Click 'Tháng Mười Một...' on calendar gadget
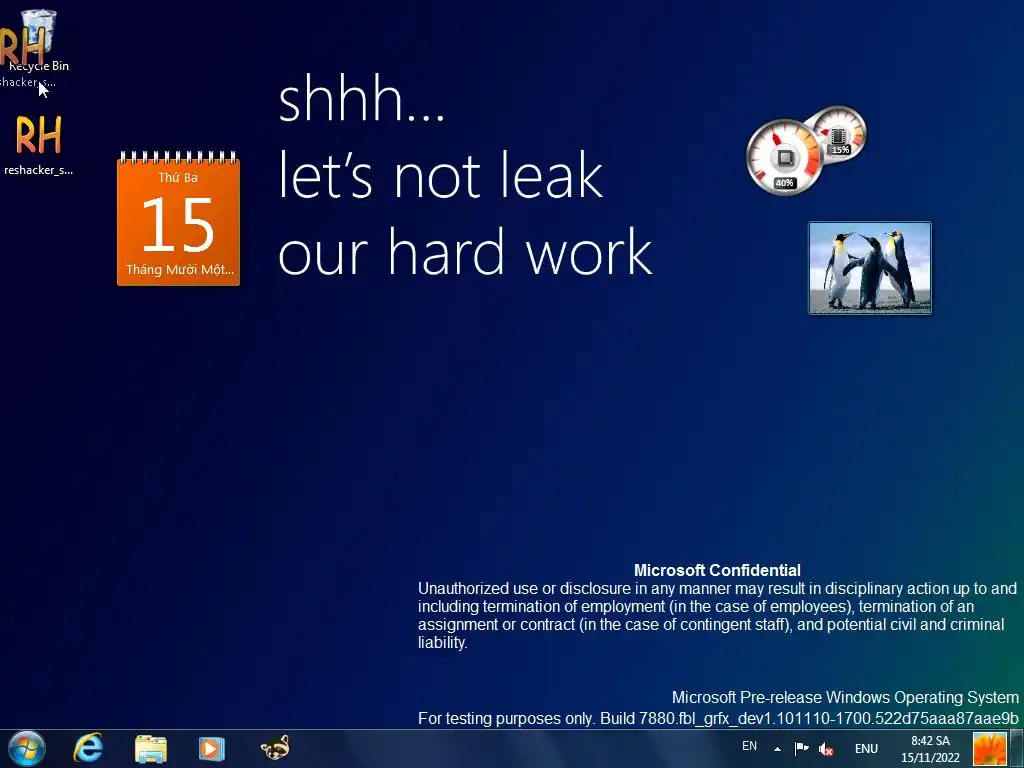 click(180, 270)
